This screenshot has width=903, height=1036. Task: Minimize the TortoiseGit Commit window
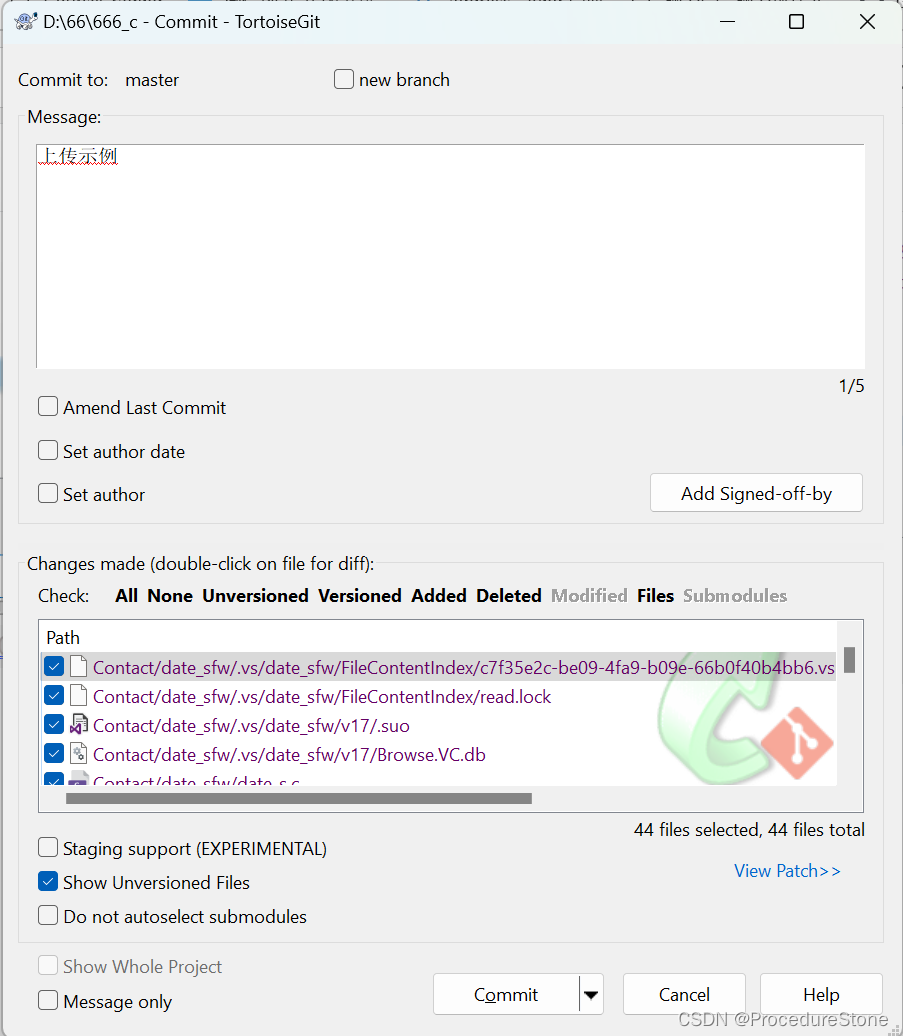[x=727, y=22]
